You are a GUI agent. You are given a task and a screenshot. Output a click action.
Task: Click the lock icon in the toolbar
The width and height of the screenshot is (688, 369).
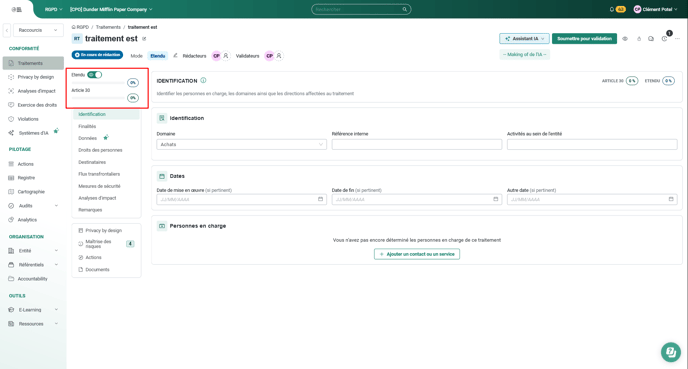(638, 39)
